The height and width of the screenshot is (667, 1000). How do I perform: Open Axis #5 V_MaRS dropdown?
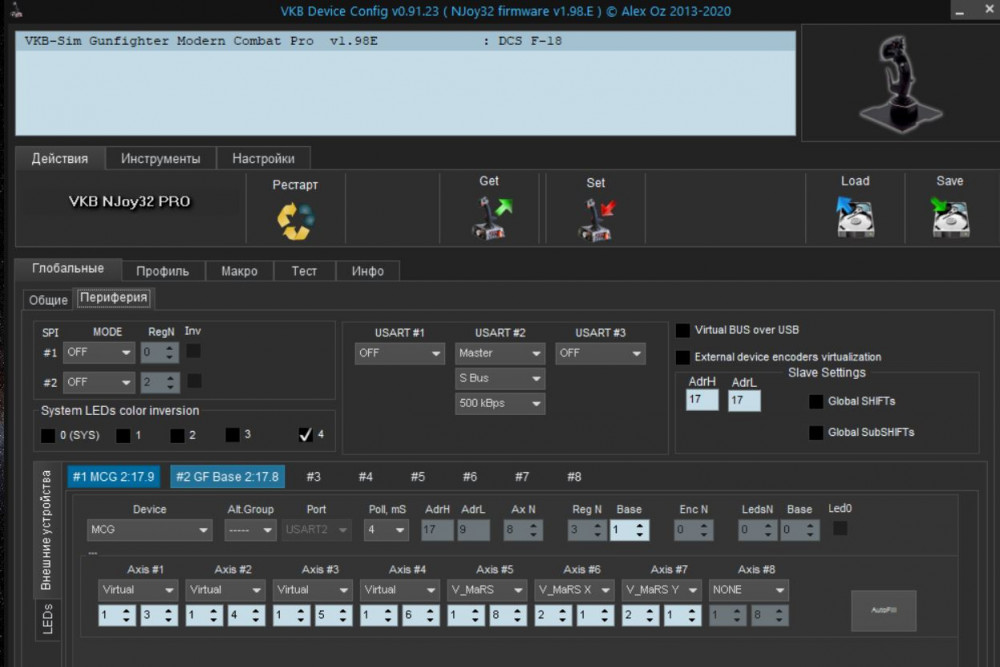click(x=487, y=590)
